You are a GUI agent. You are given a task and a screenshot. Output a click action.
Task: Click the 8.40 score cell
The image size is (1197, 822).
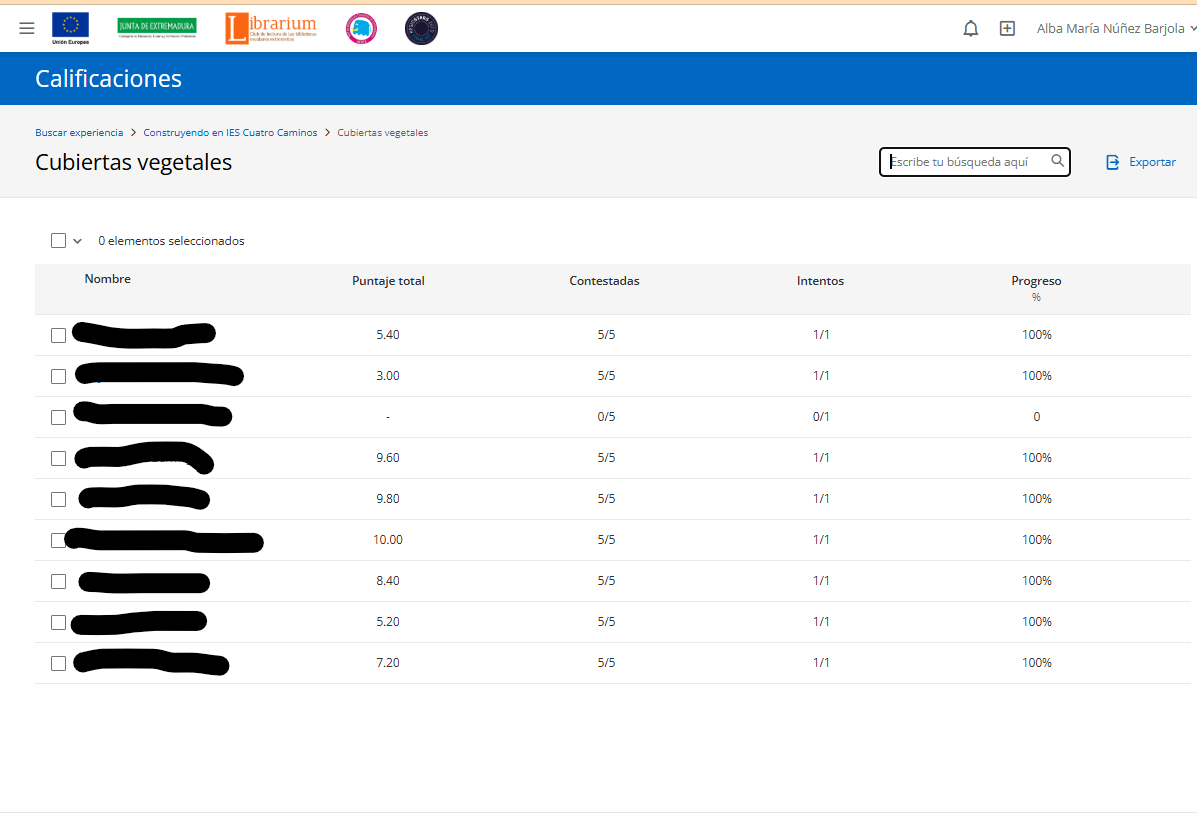(388, 581)
